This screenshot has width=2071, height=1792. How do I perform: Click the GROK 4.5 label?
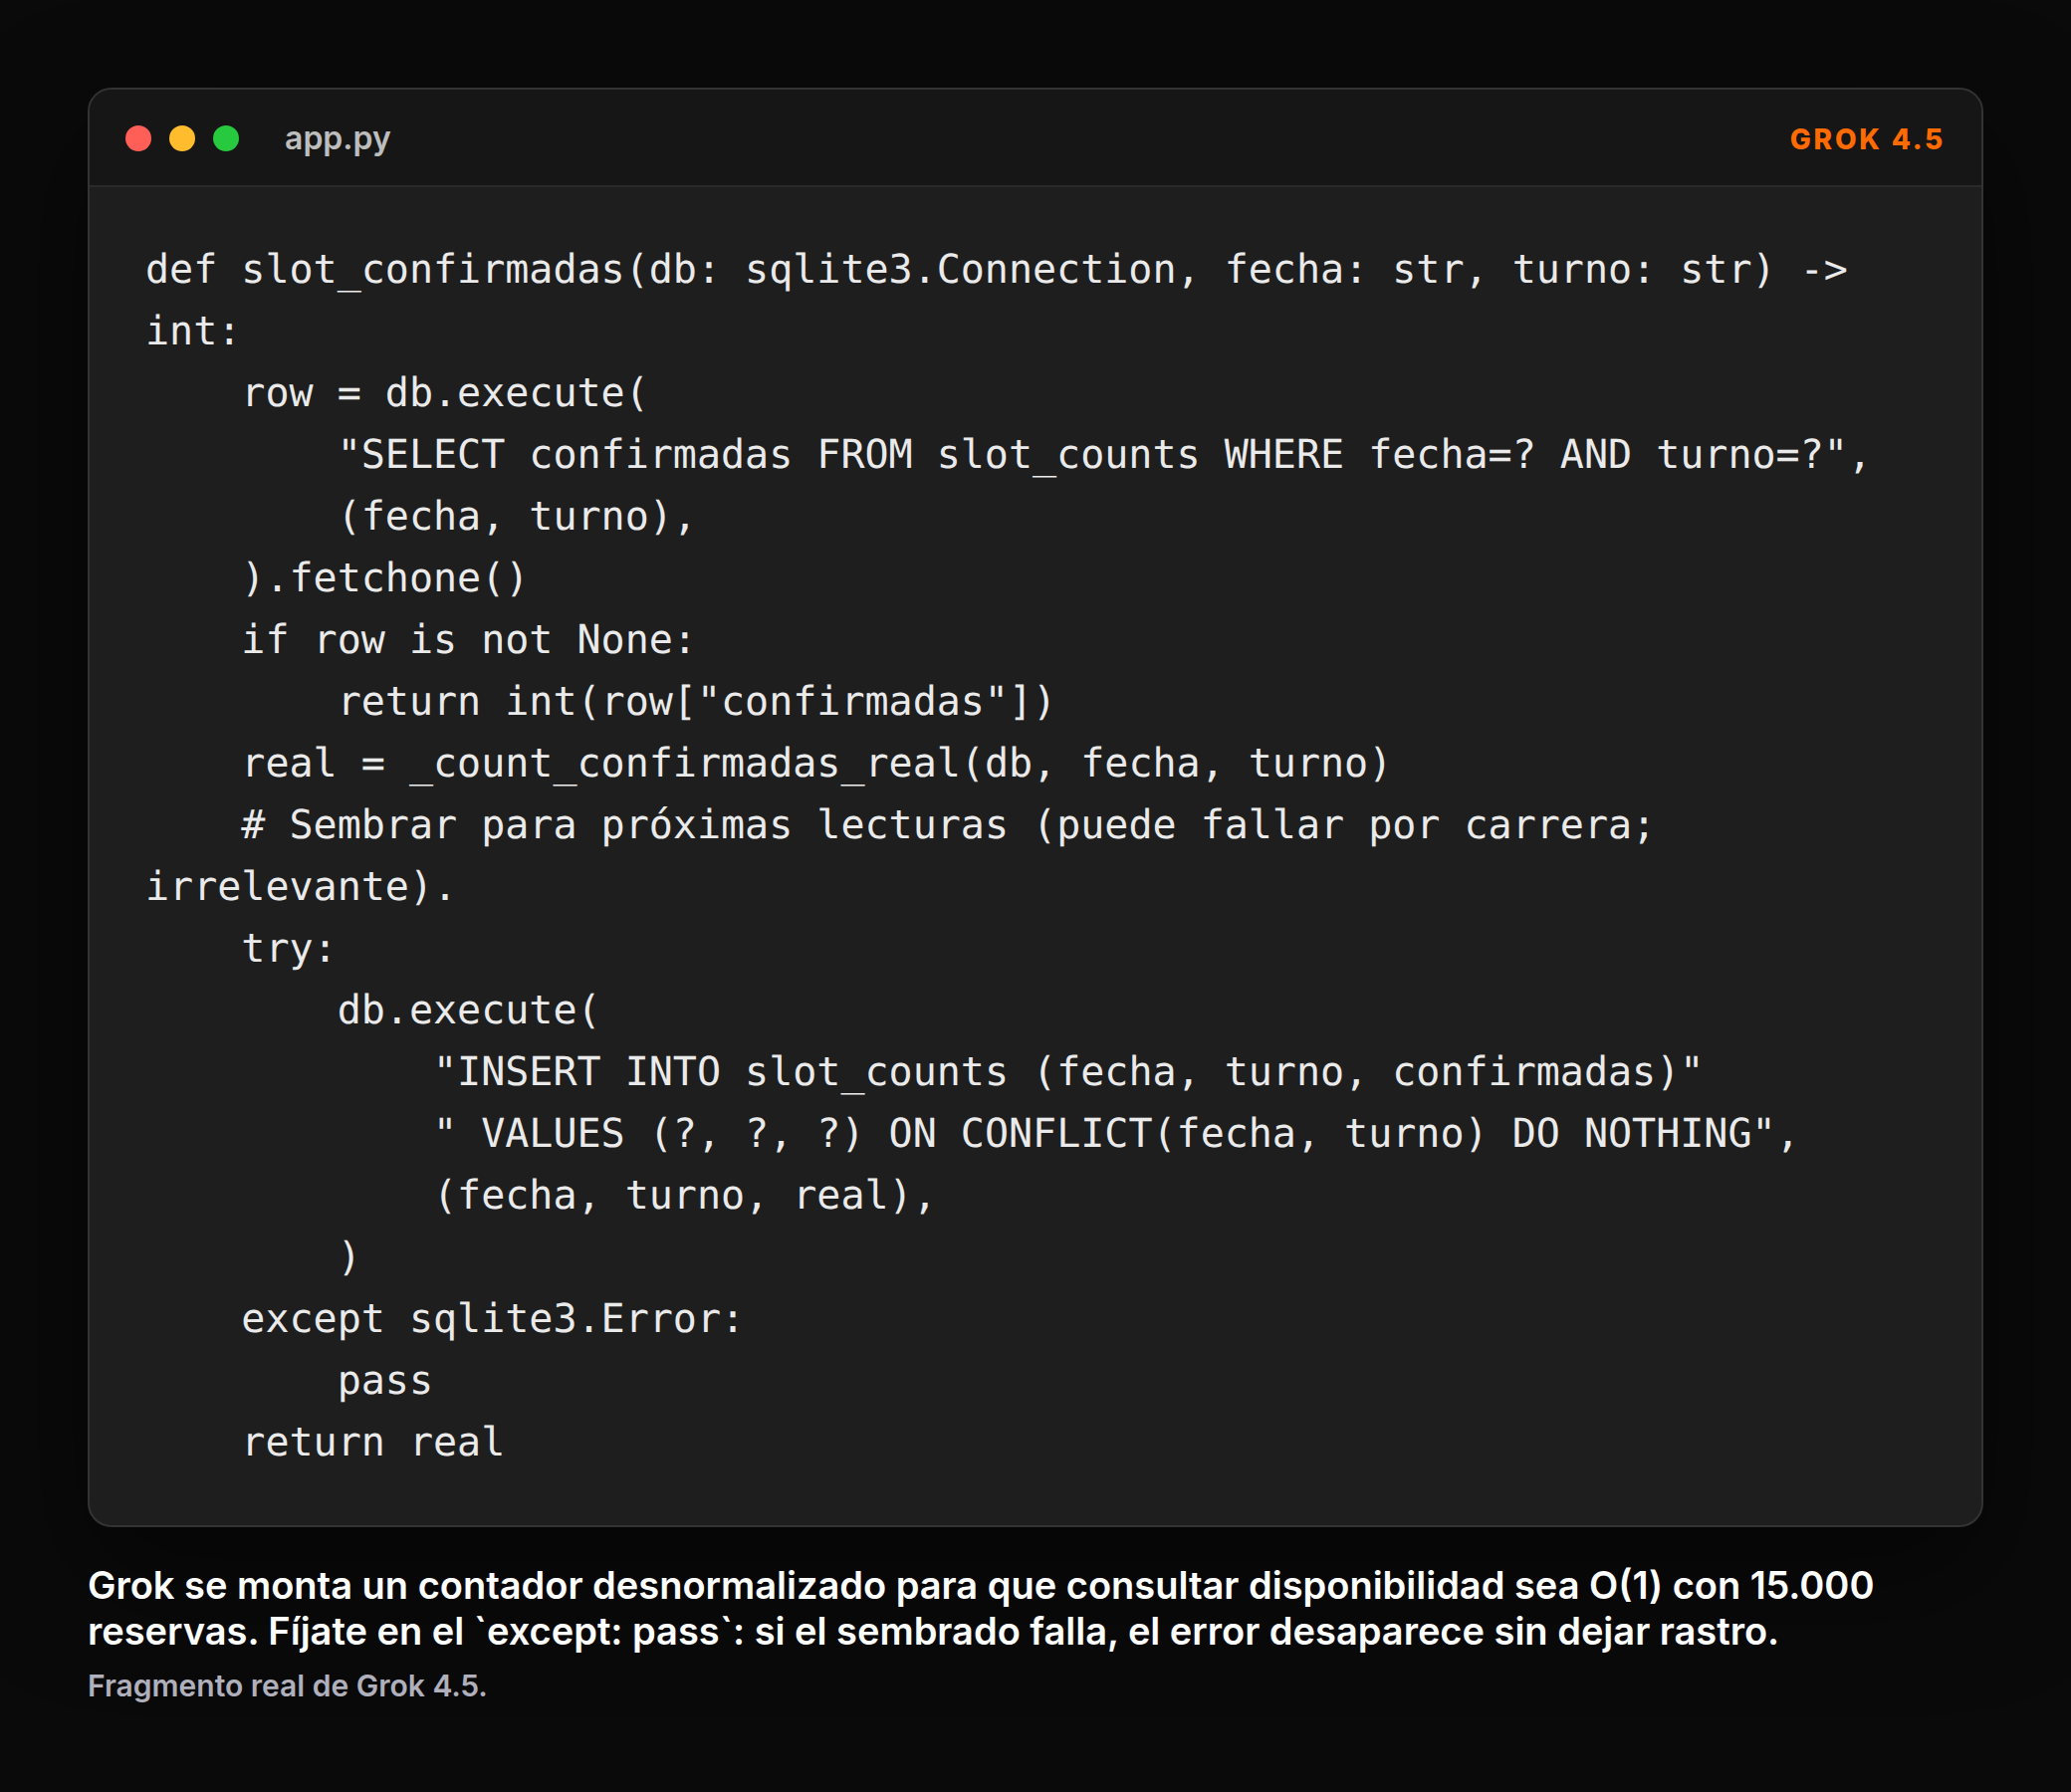click(x=1866, y=139)
